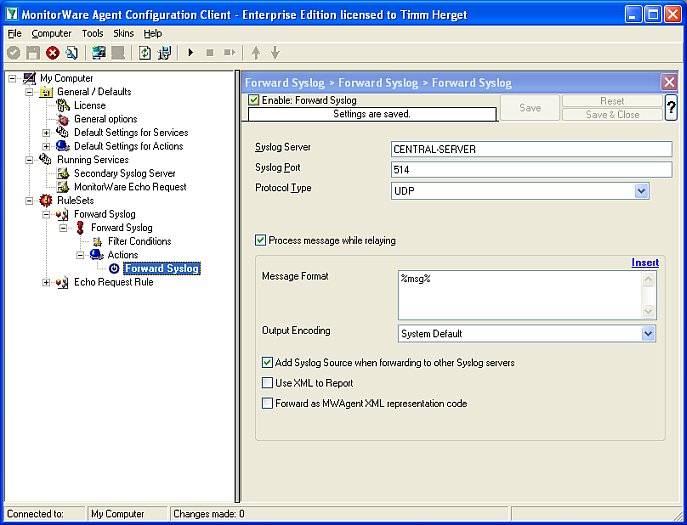
Task: Open the Help menu
Action: [153, 33]
